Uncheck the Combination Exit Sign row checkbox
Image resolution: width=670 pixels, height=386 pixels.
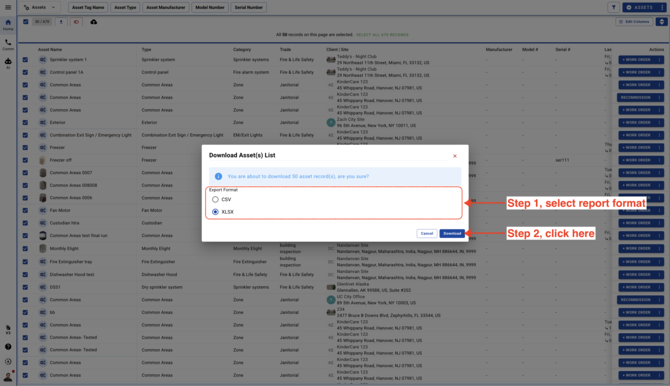tap(25, 135)
